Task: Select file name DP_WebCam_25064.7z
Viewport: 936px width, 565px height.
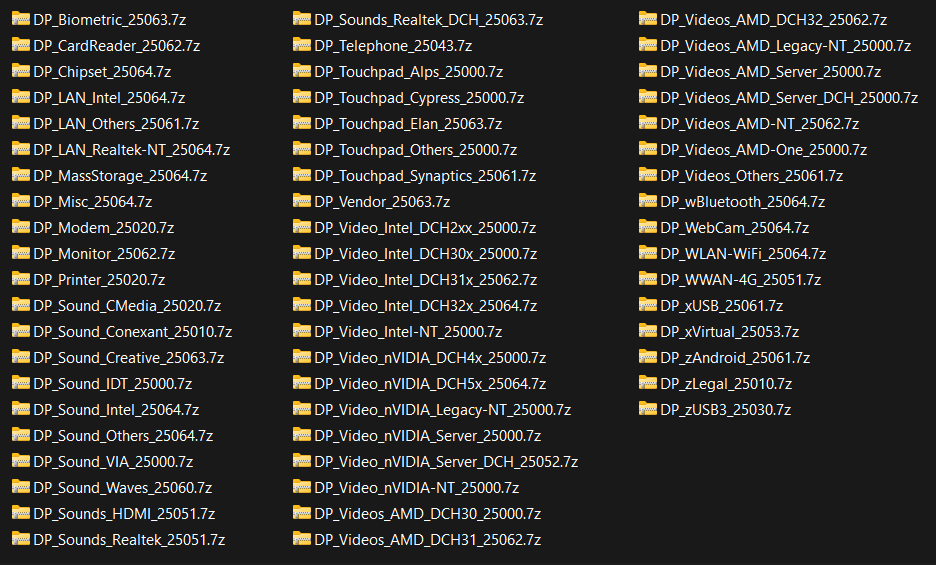Action: [x=735, y=228]
